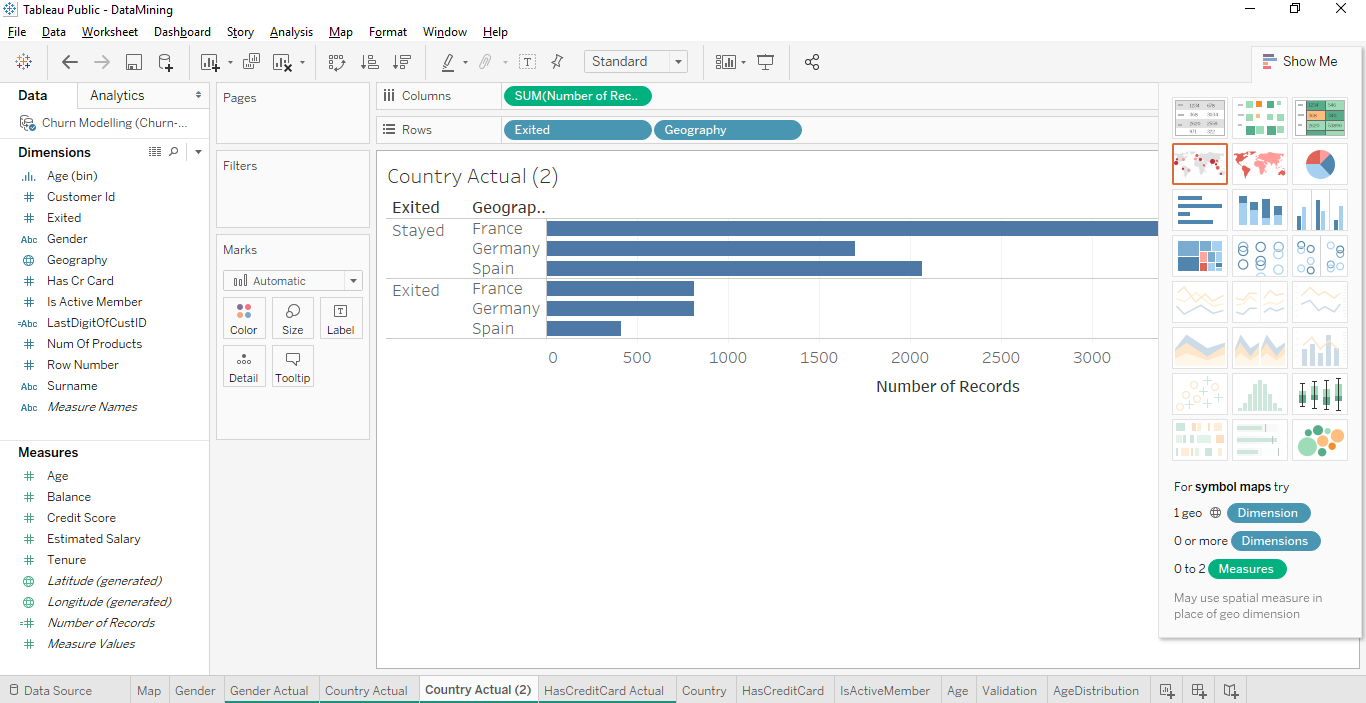Pick the box-and-whisker plot in Show Me
The width and height of the screenshot is (1366, 703).
point(1319,394)
